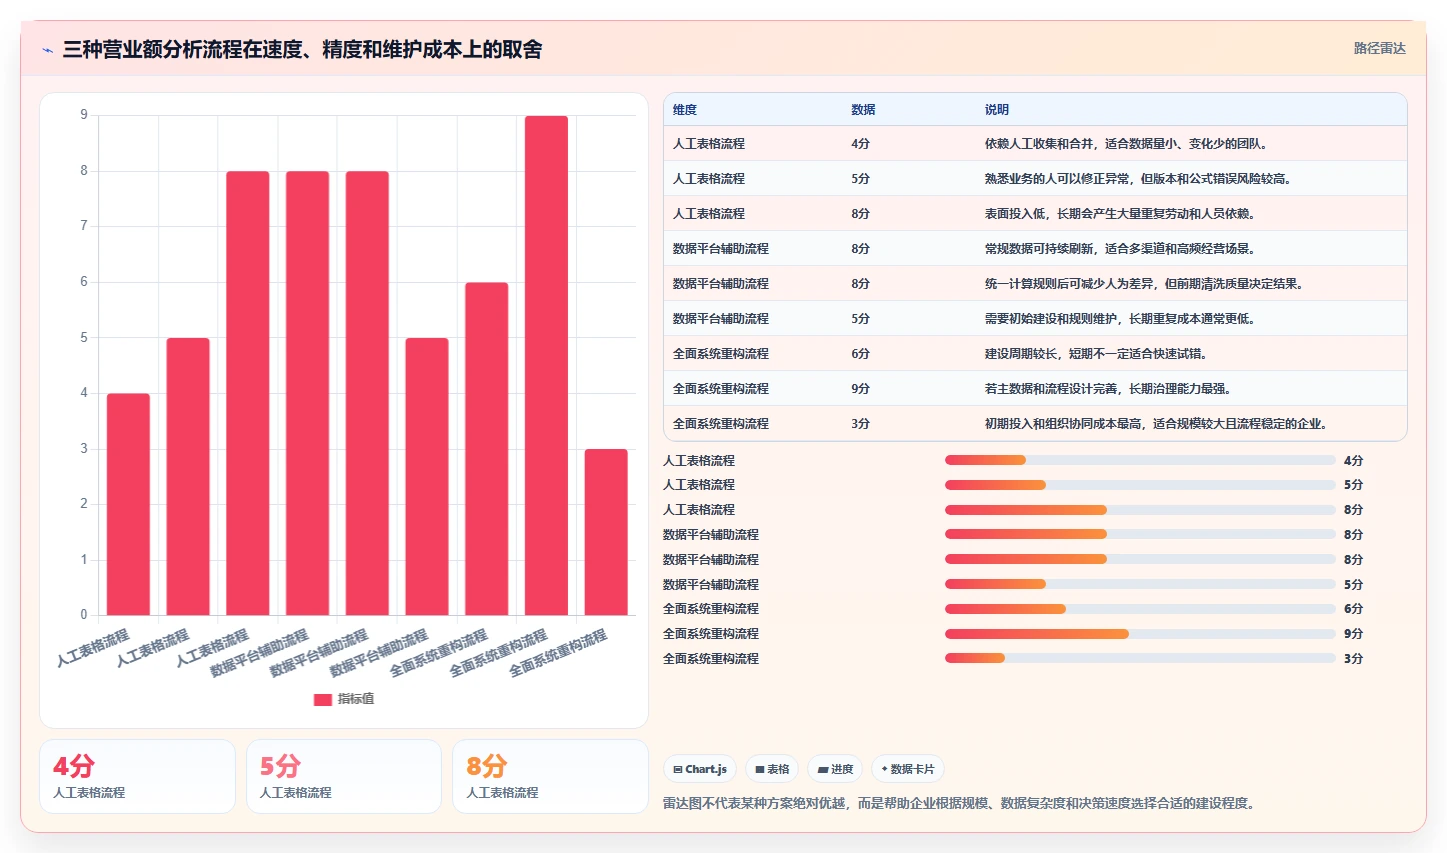
Task: Toggle the 指标值 legend swatch under the chart
Action: tap(323, 699)
